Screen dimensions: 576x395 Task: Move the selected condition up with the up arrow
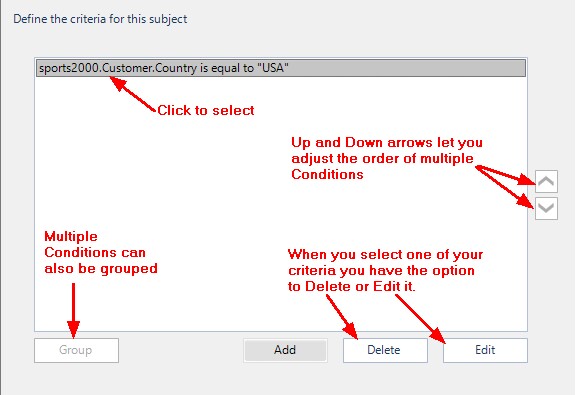tap(546, 181)
